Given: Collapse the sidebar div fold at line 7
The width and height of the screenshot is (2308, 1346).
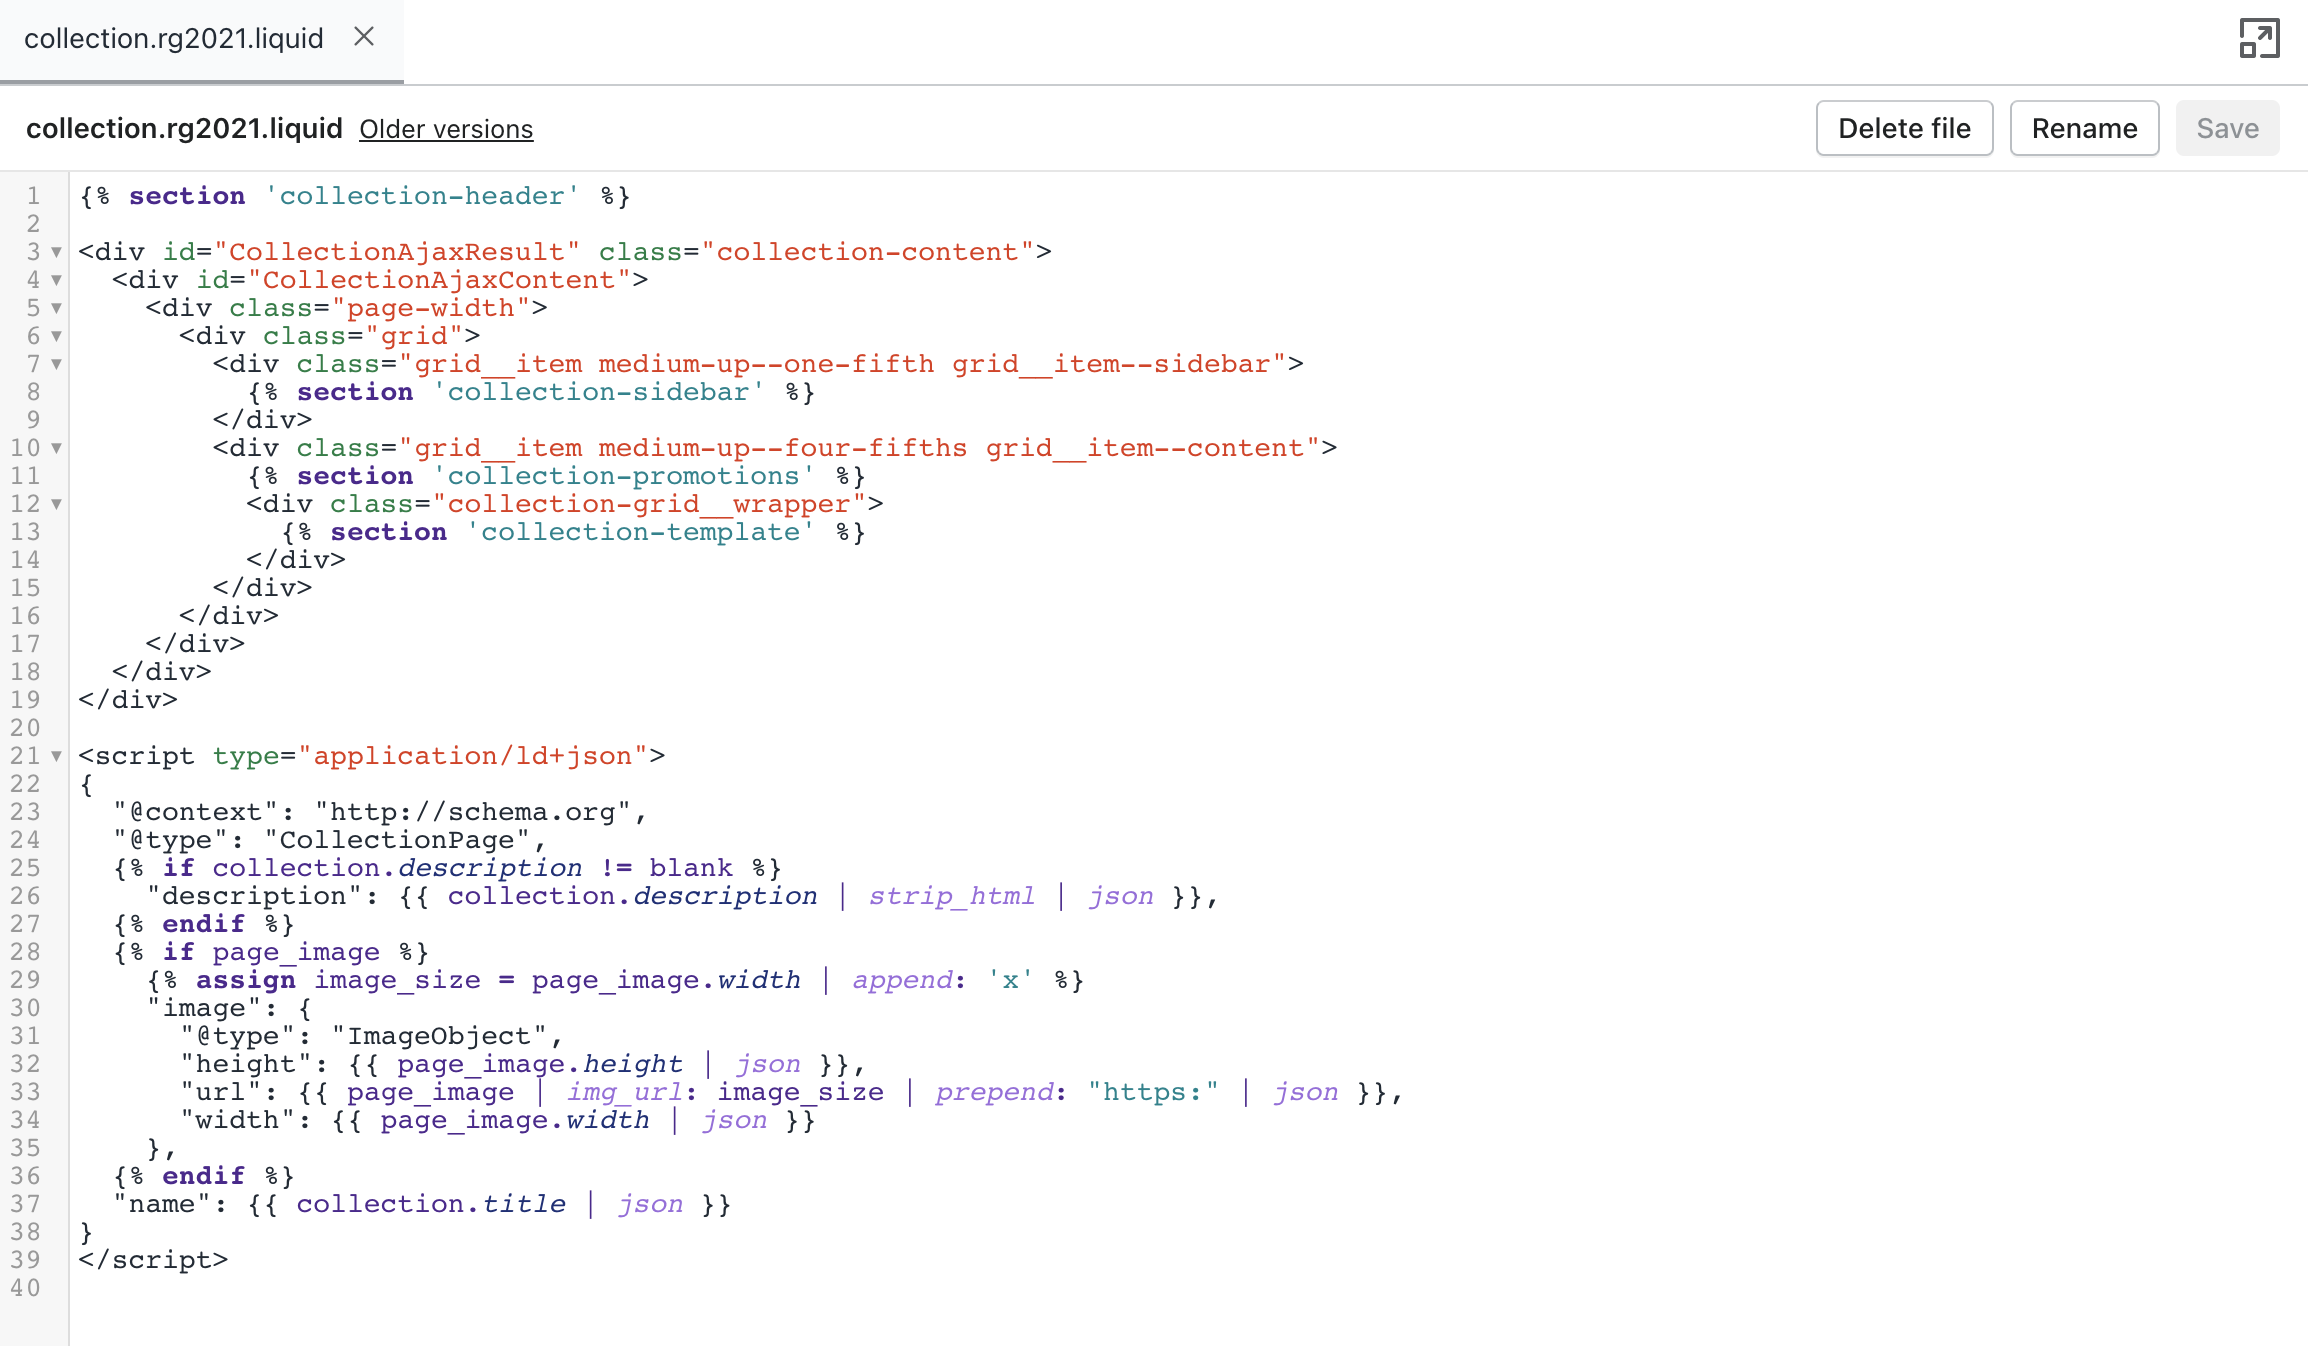Looking at the screenshot, I should click(57, 364).
